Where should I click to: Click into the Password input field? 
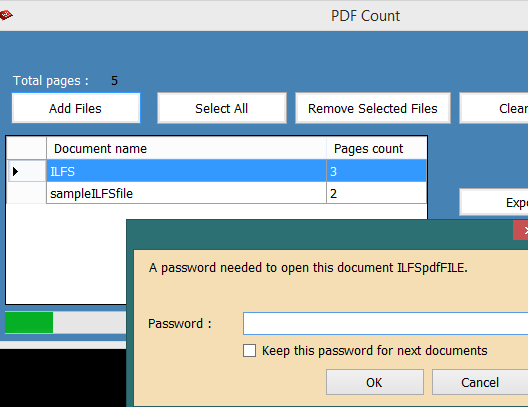click(x=386, y=324)
